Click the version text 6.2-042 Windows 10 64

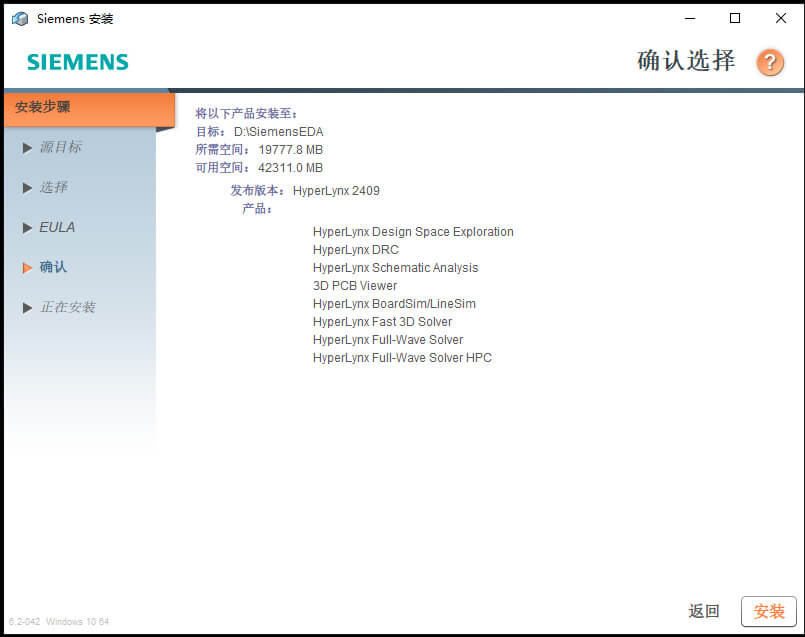[x=59, y=622]
